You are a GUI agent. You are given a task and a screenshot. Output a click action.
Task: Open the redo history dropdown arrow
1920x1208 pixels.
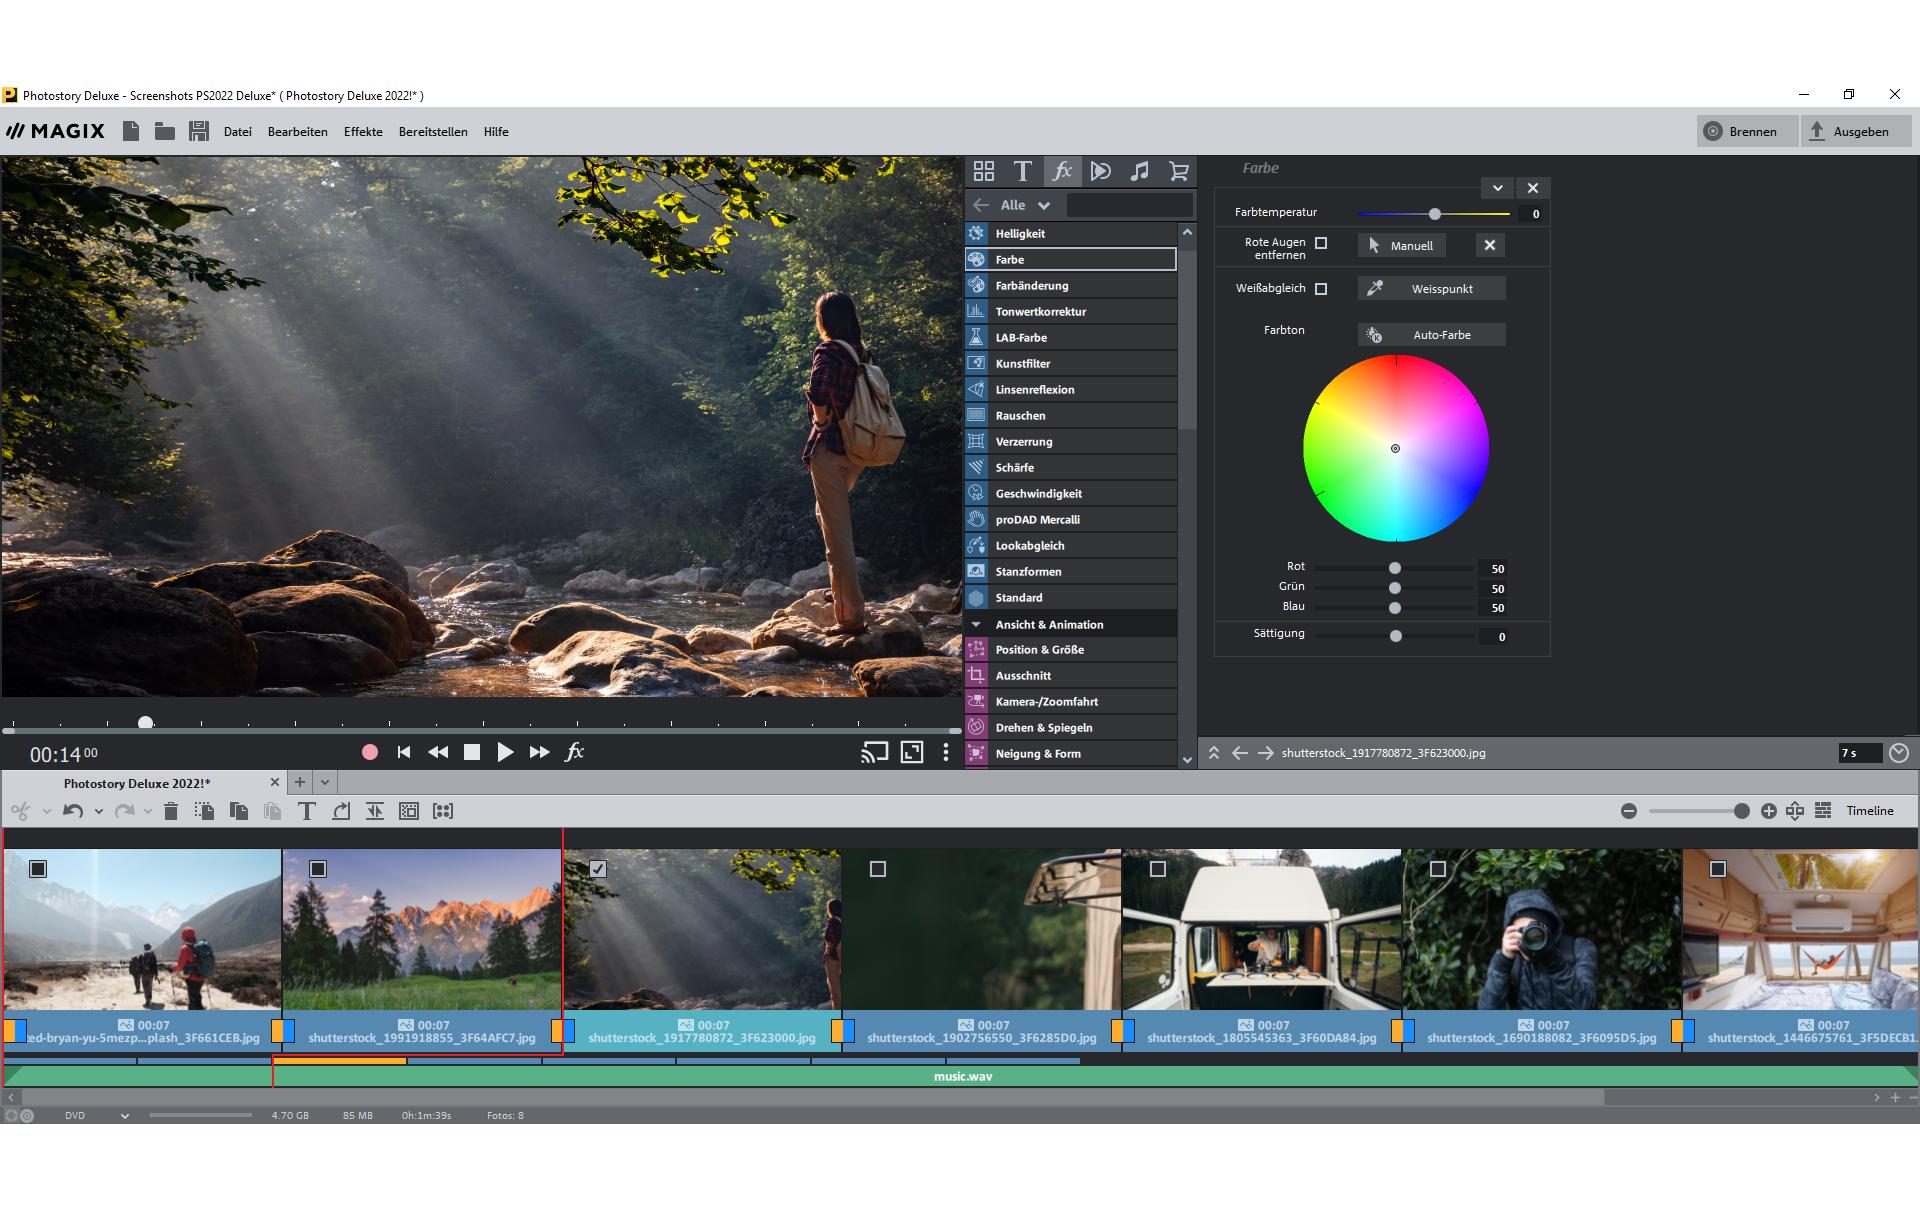point(148,812)
